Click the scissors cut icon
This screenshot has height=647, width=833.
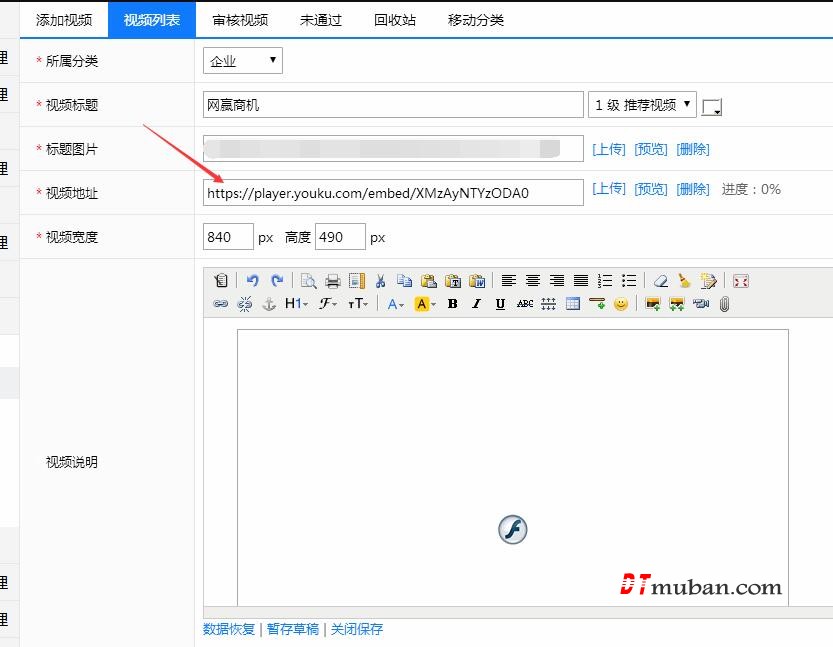[380, 281]
